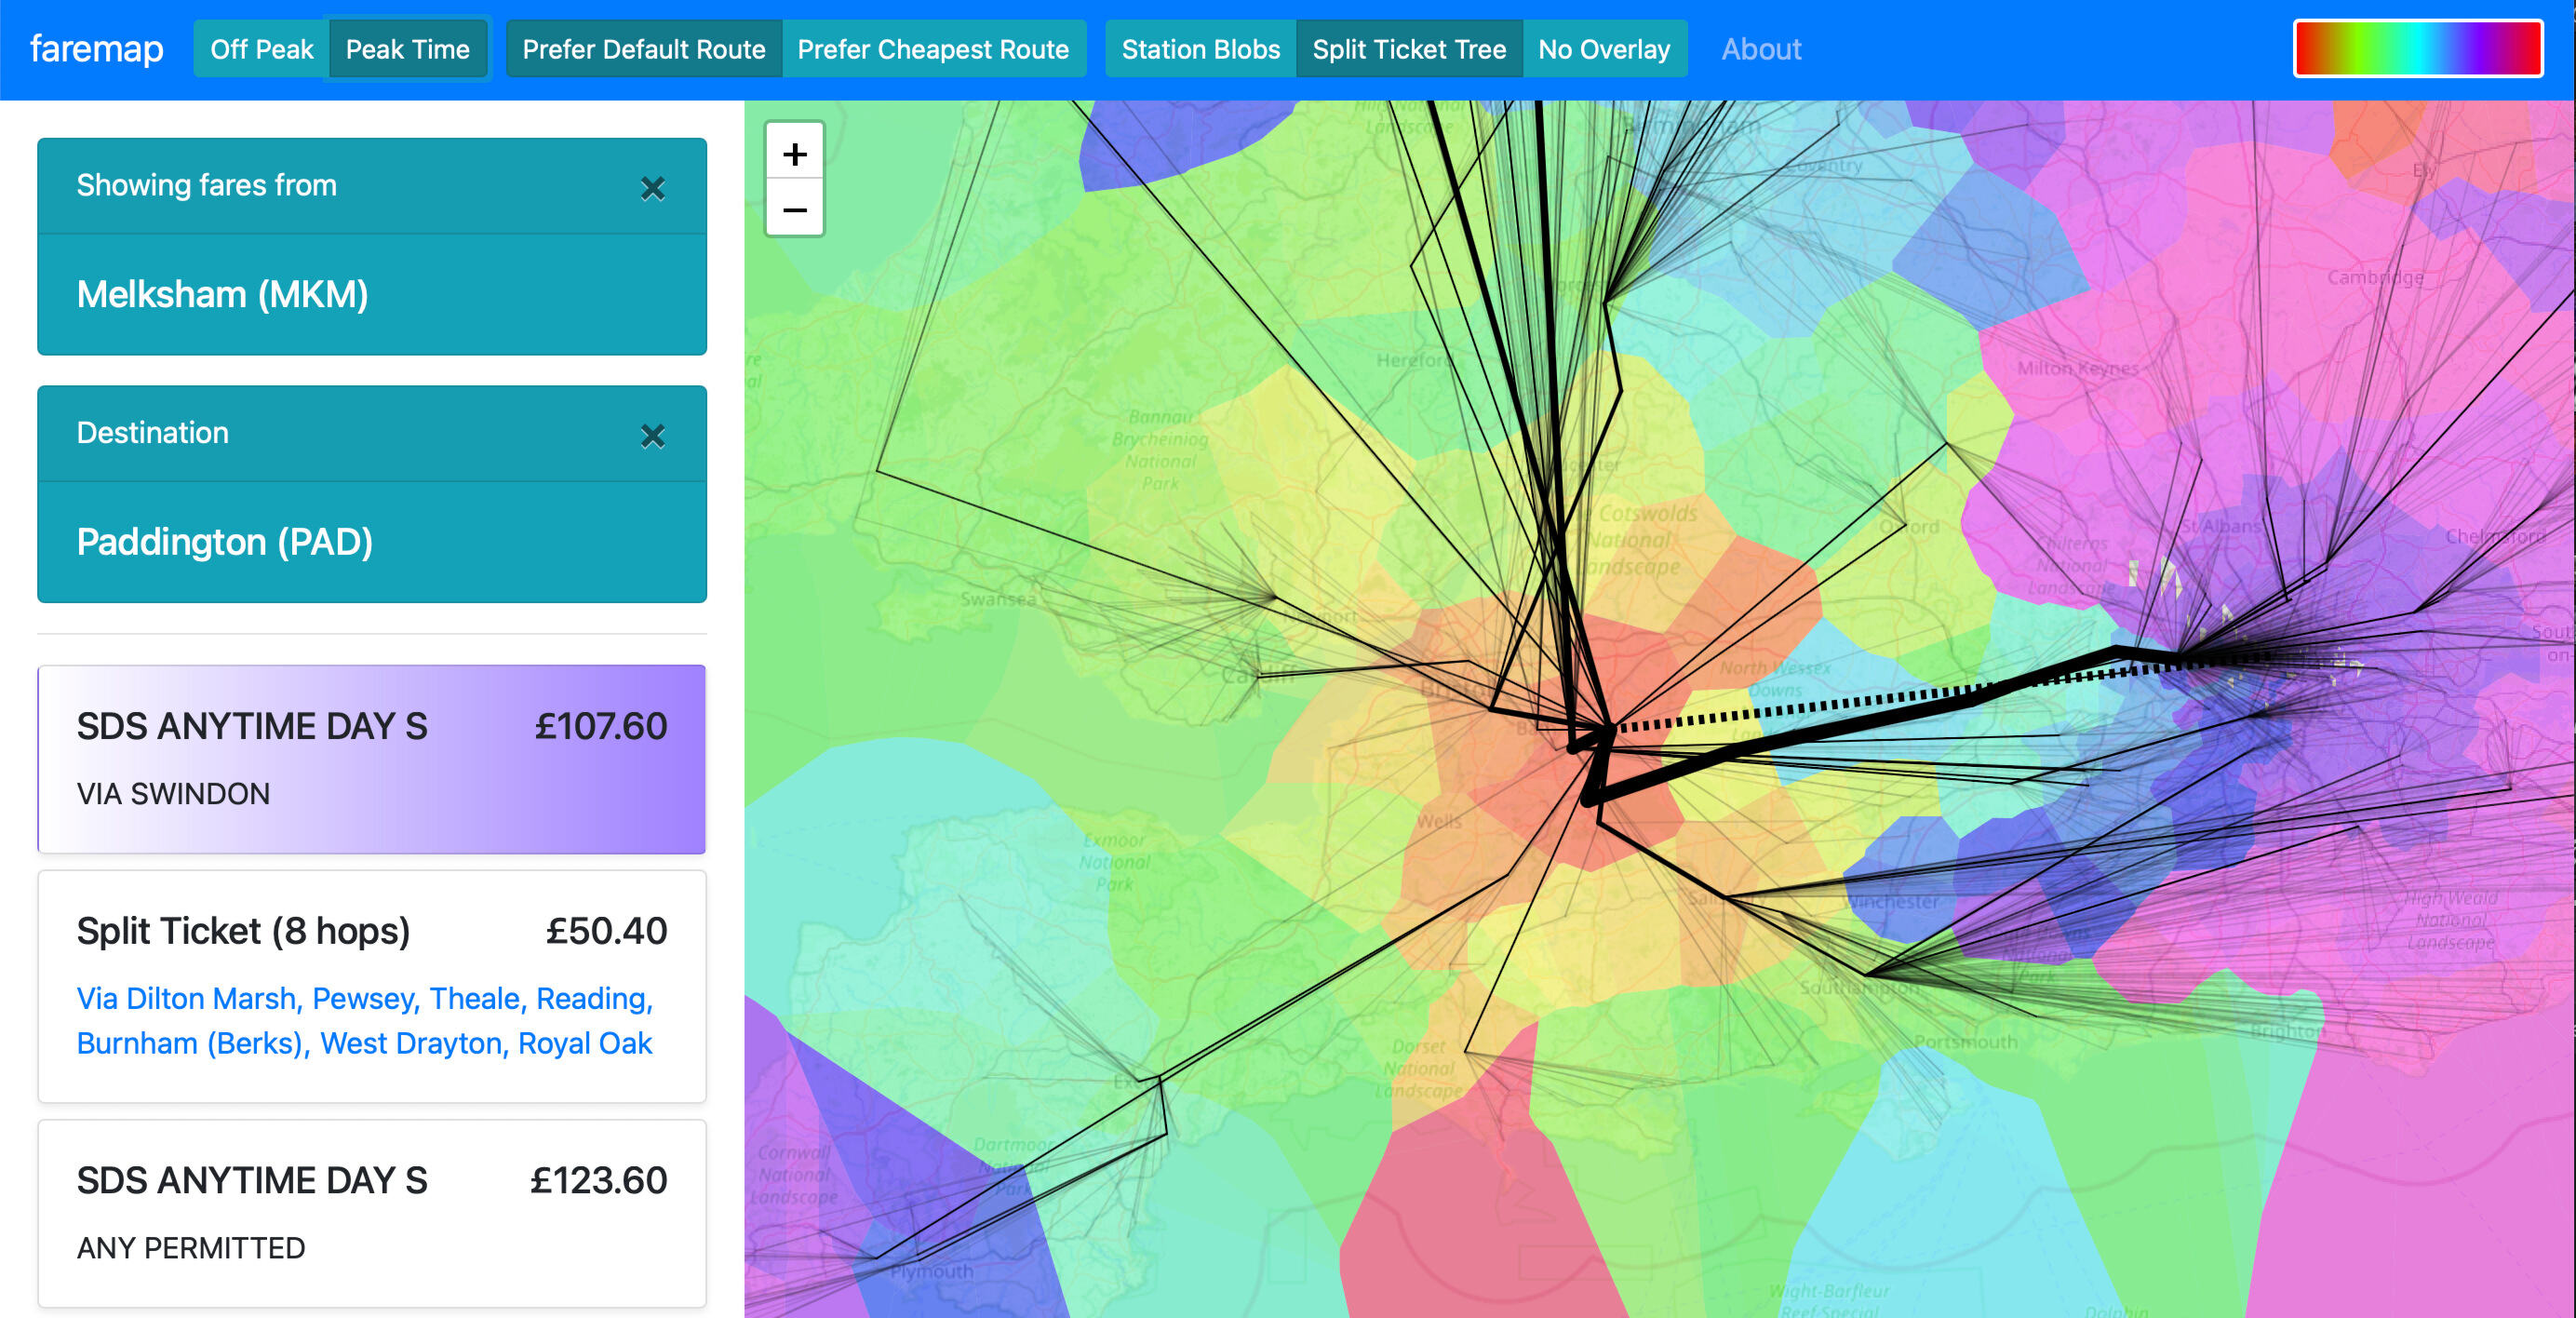2576x1318 pixels.
Task: Clear the Showing fares from station
Action: click(652, 188)
